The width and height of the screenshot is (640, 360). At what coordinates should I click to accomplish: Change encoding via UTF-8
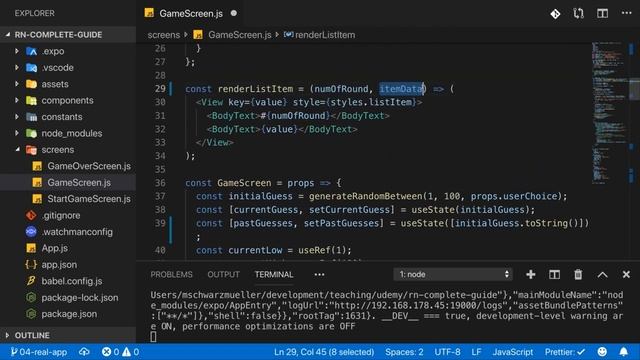pos(447,352)
